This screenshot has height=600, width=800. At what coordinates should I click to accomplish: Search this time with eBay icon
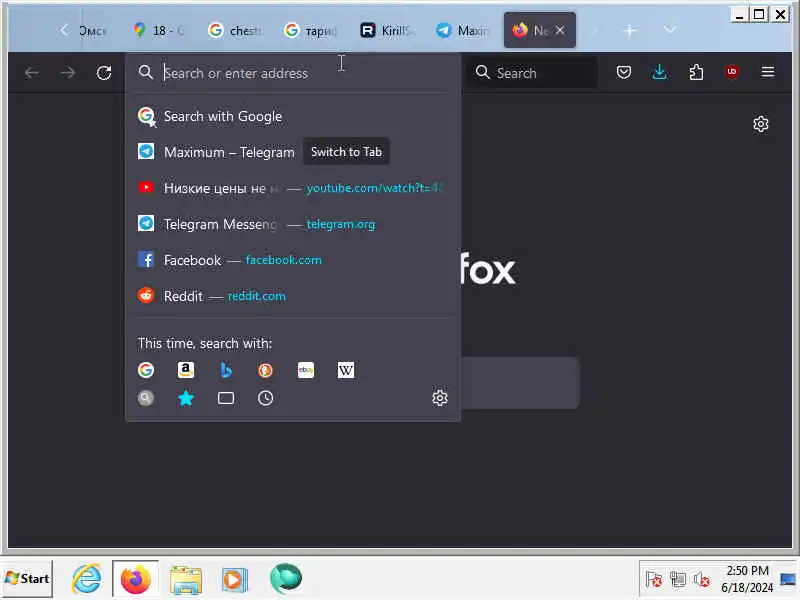[x=306, y=370]
